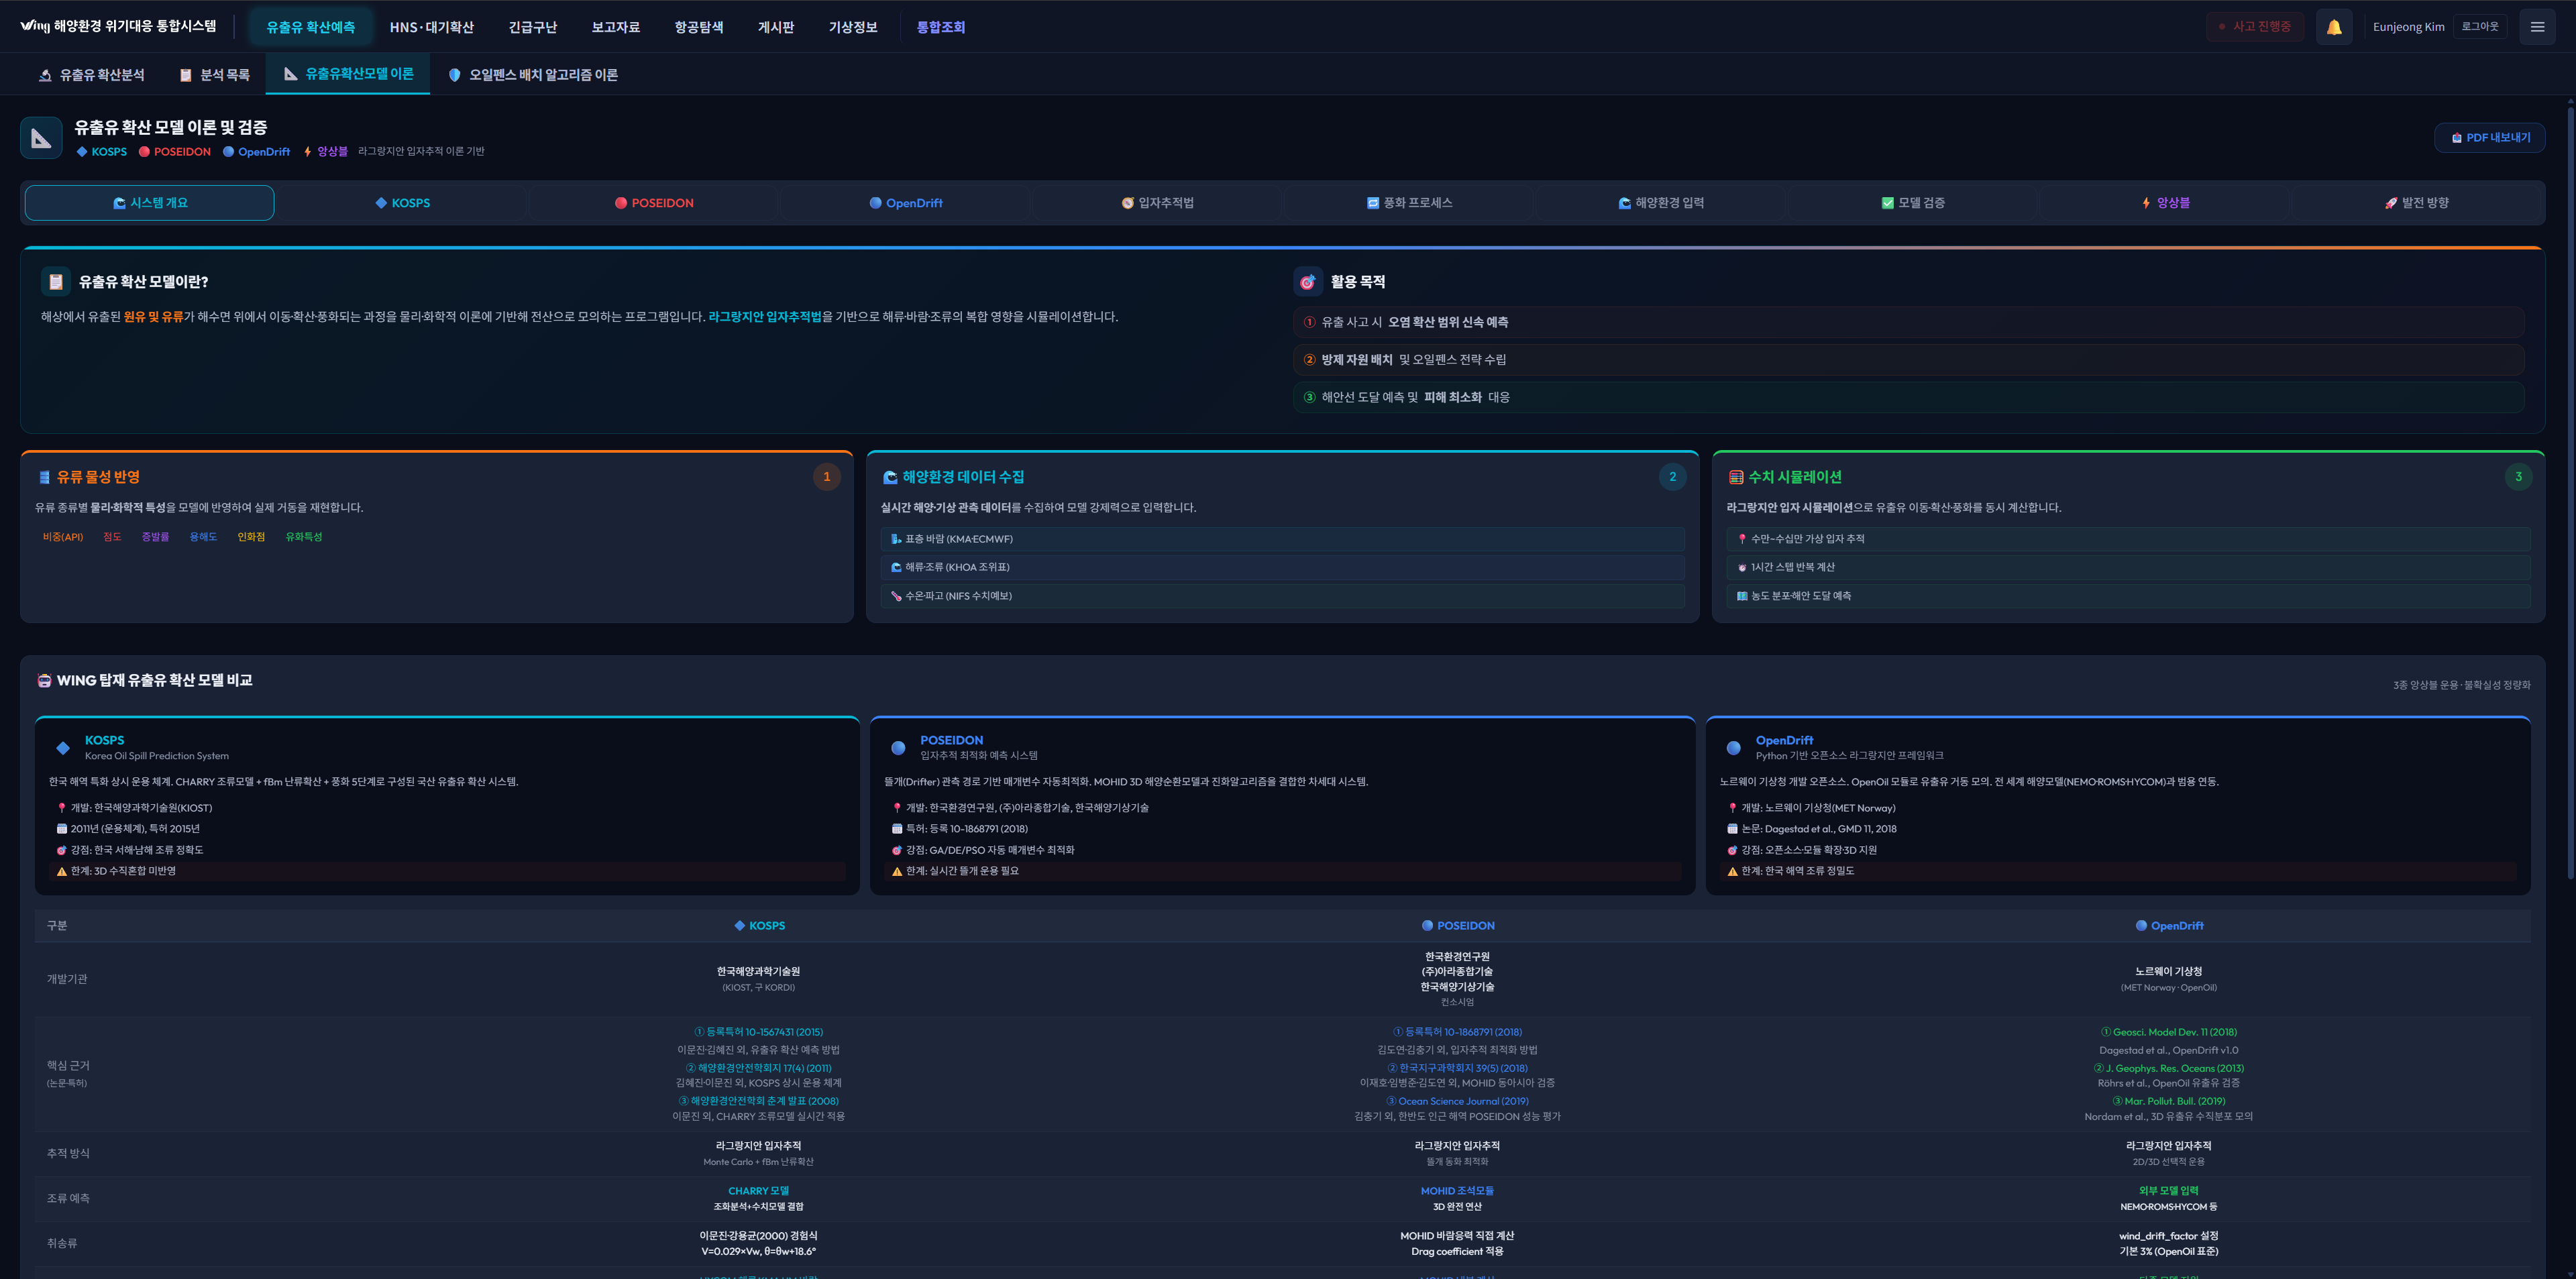Select the HNS·대기확산 menu

(431, 27)
